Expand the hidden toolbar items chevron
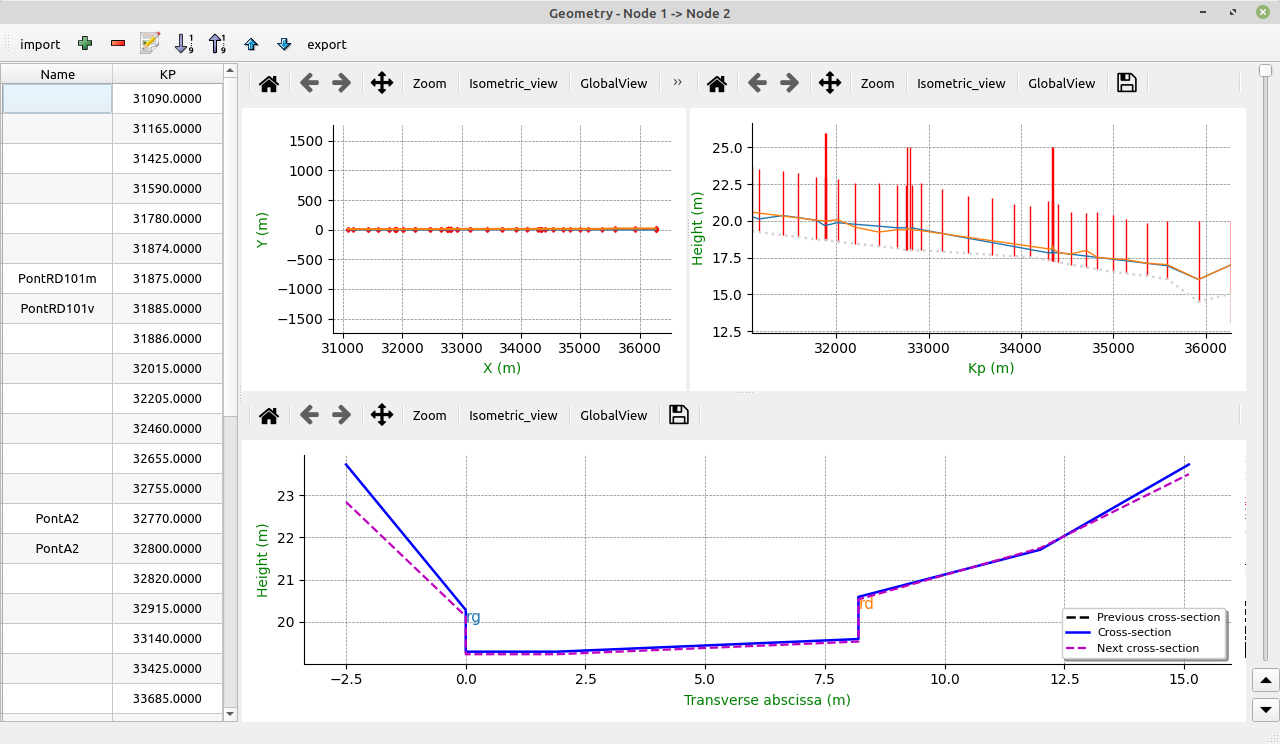This screenshot has height=744, width=1280. click(x=678, y=83)
